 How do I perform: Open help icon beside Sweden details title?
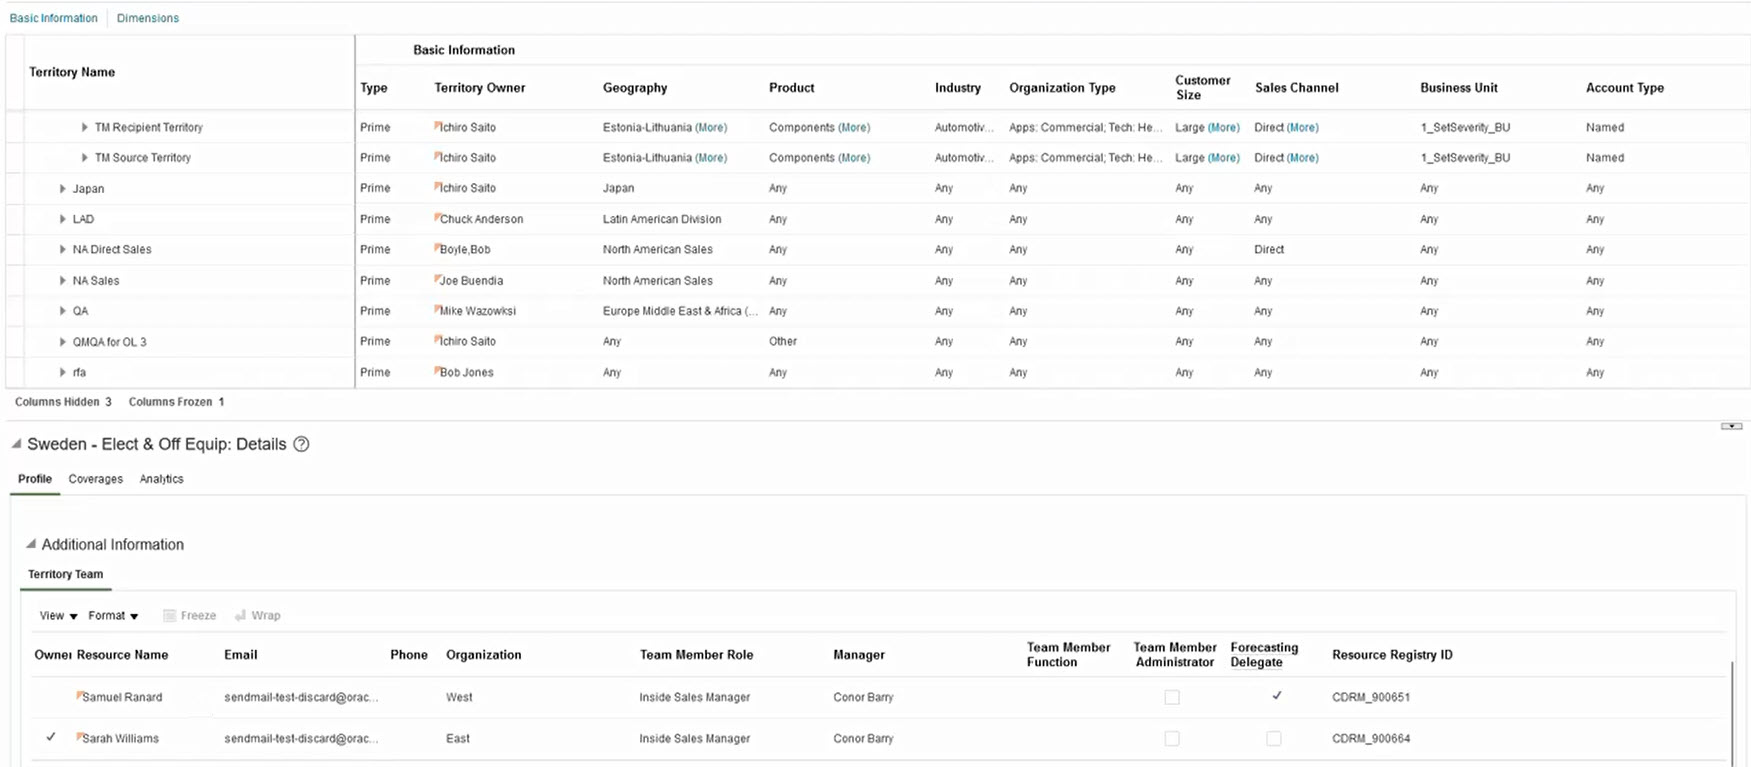[x=301, y=445]
